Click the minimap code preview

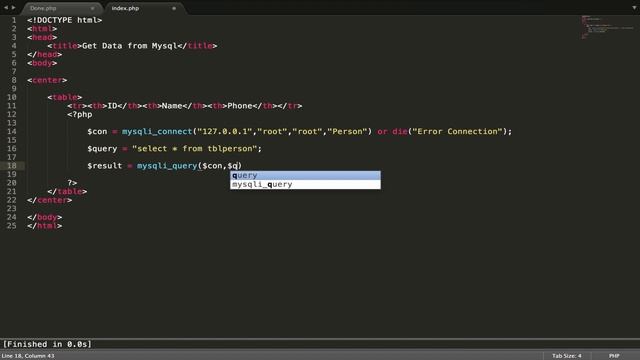pos(607,27)
